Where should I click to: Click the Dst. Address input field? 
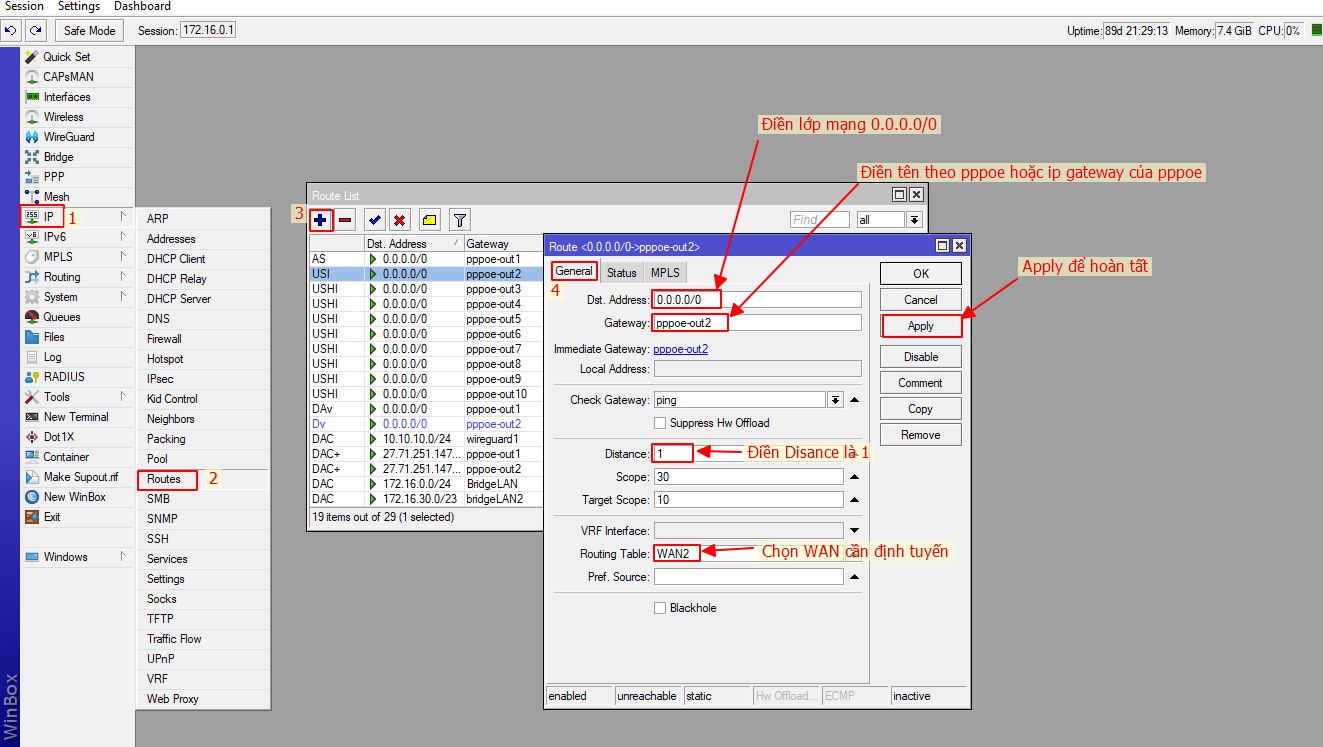756,300
